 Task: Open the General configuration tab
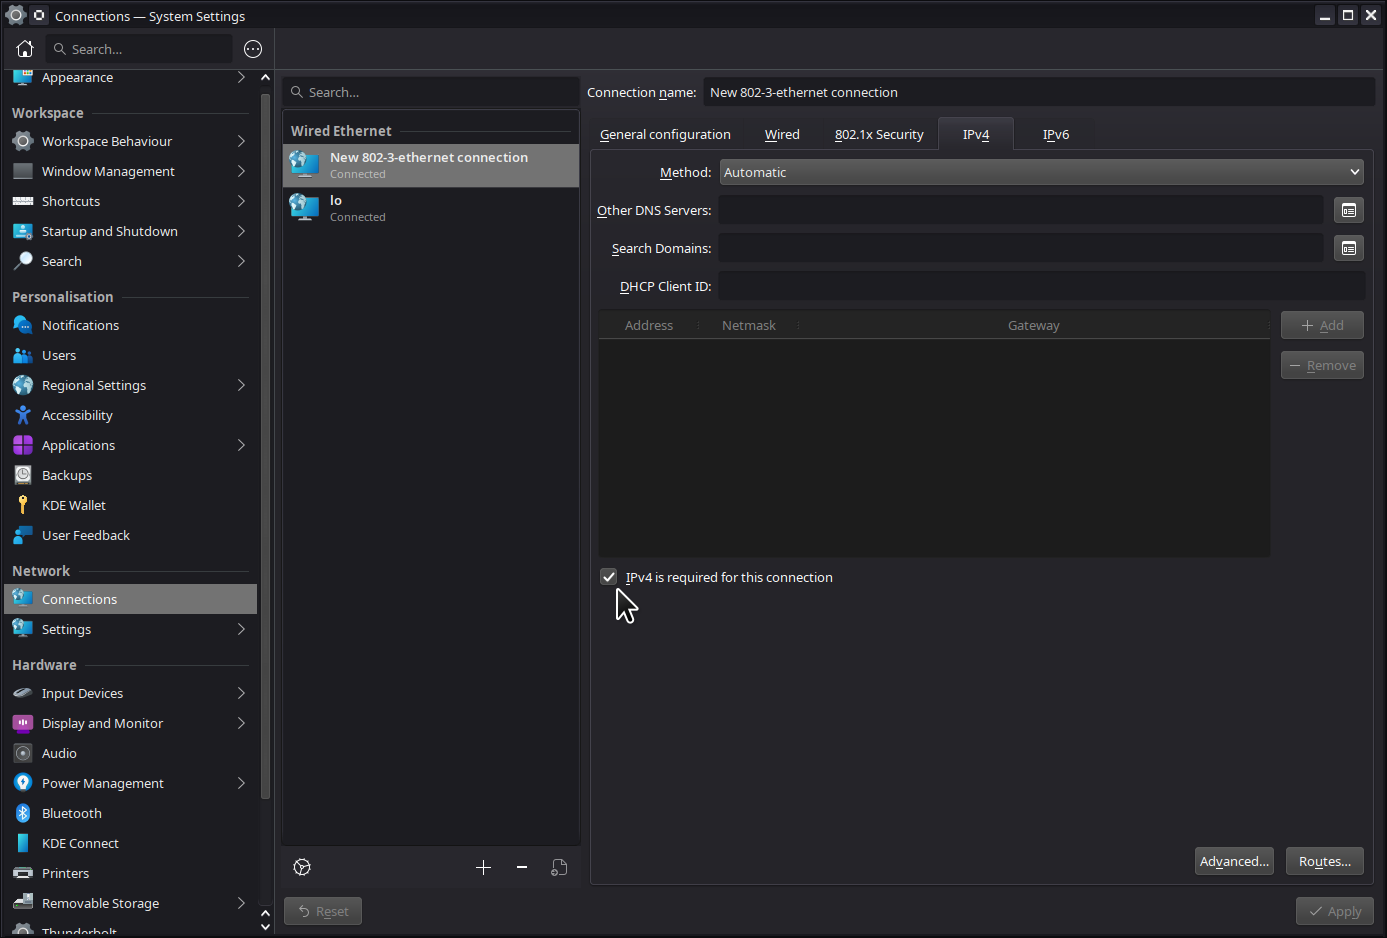tap(665, 134)
